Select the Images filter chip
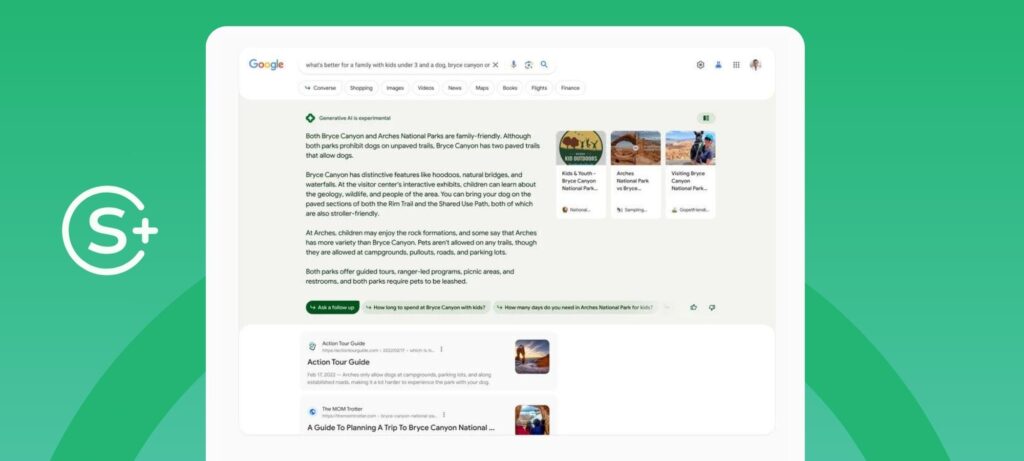This screenshot has height=461, width=1024. 395,88
